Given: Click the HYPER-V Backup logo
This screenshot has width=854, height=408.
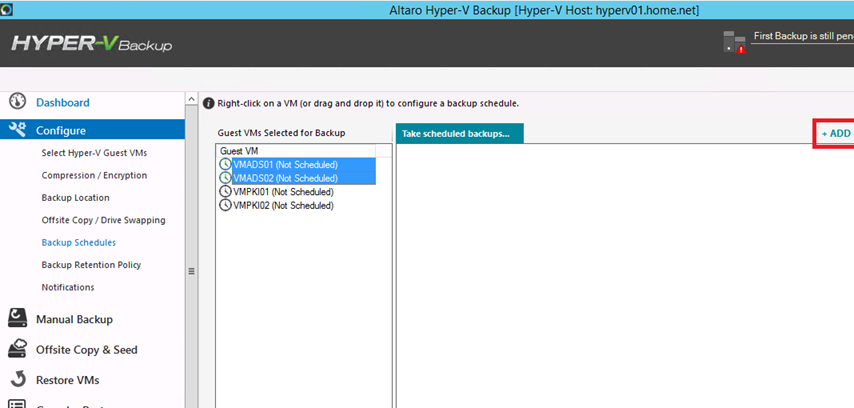Looking at the screenshot, I should pos(92,43).
